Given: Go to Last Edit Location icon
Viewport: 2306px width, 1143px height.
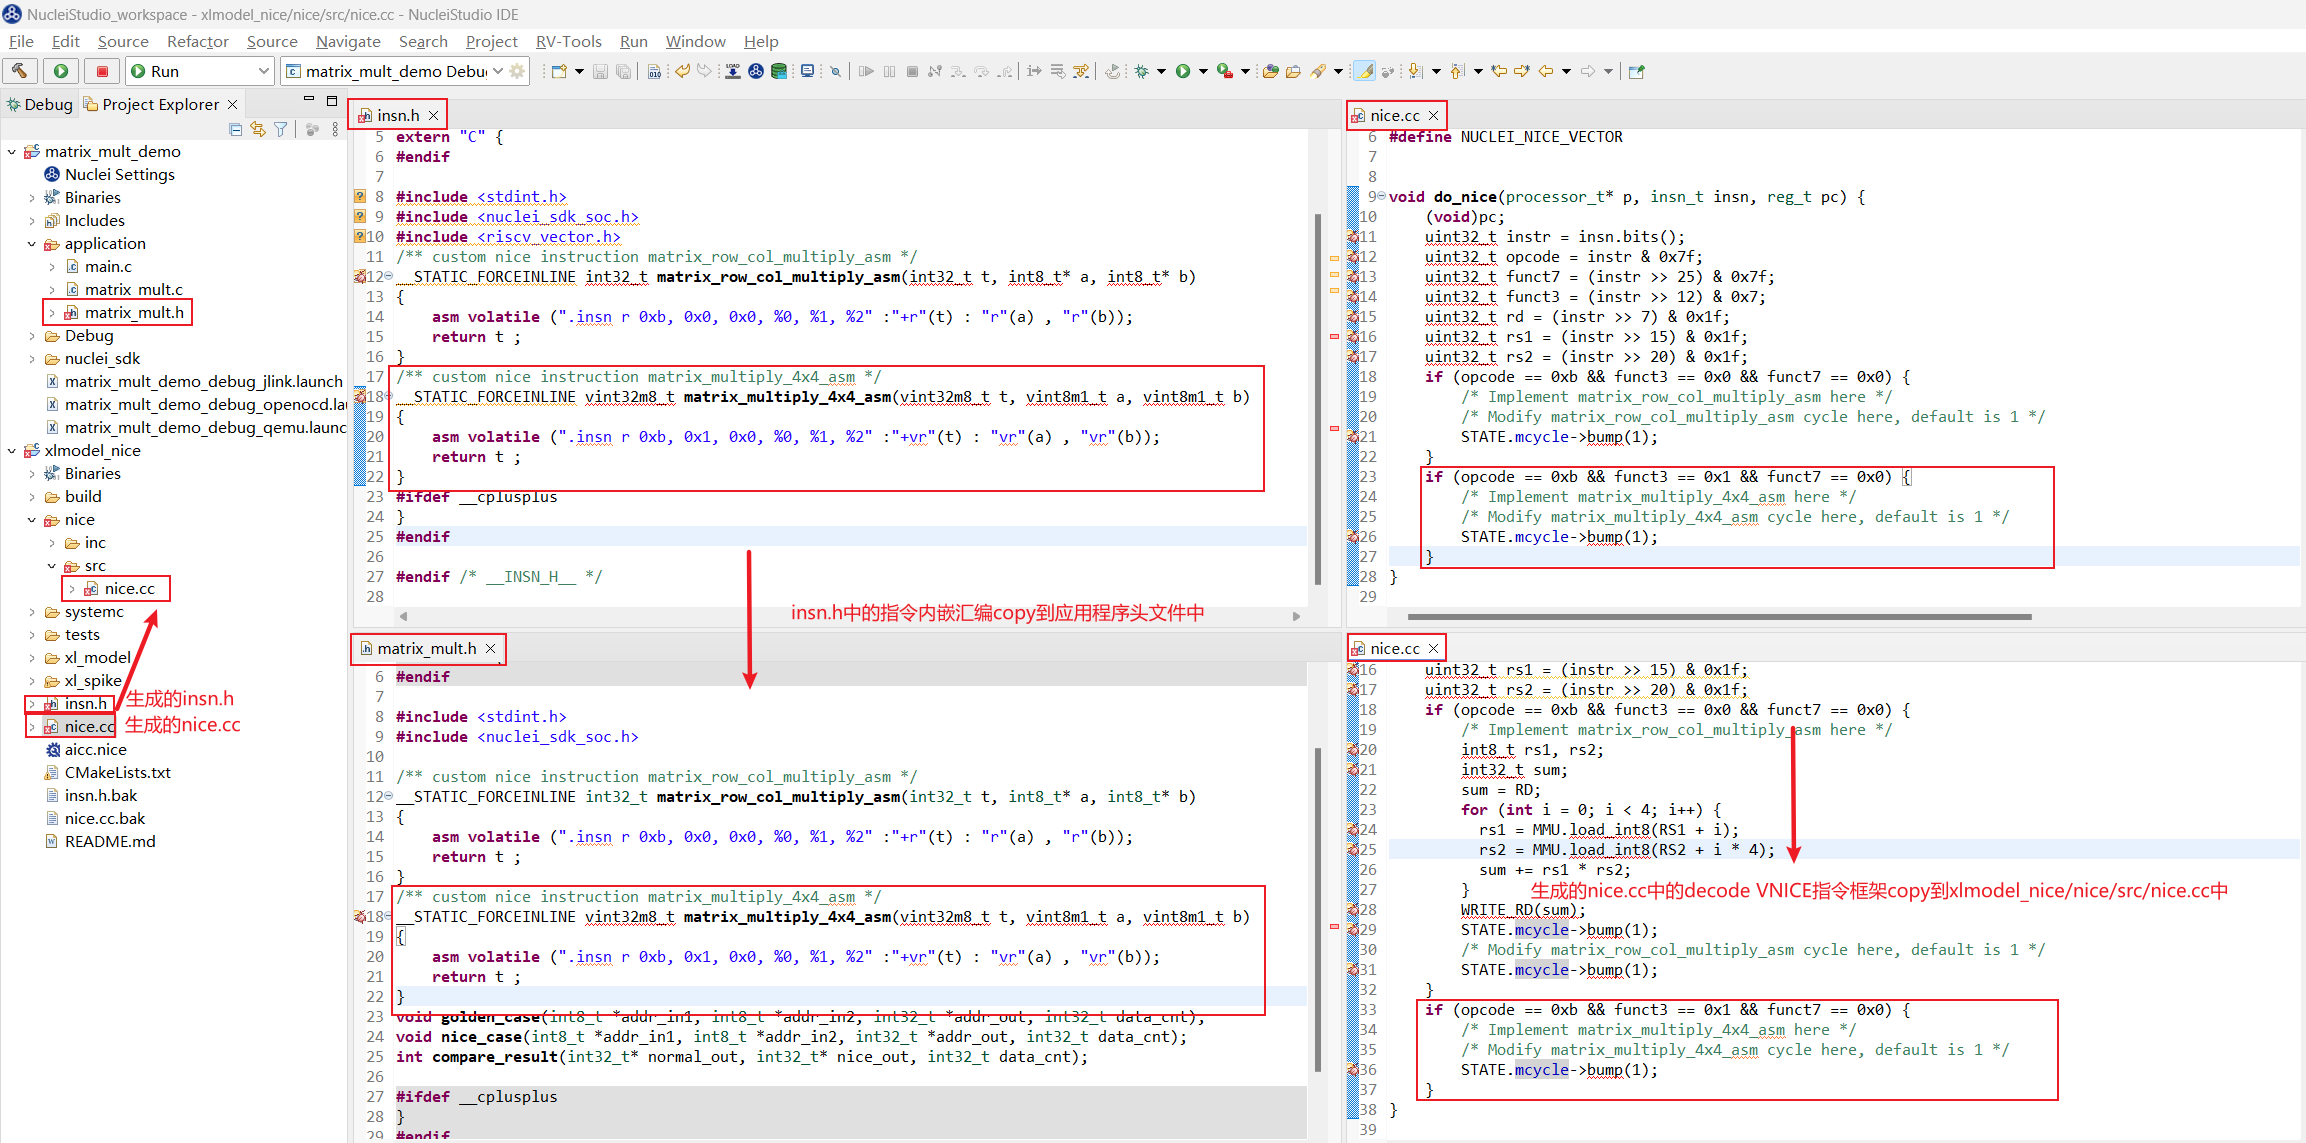Looking at the screenshot, I should [1499, 71].
